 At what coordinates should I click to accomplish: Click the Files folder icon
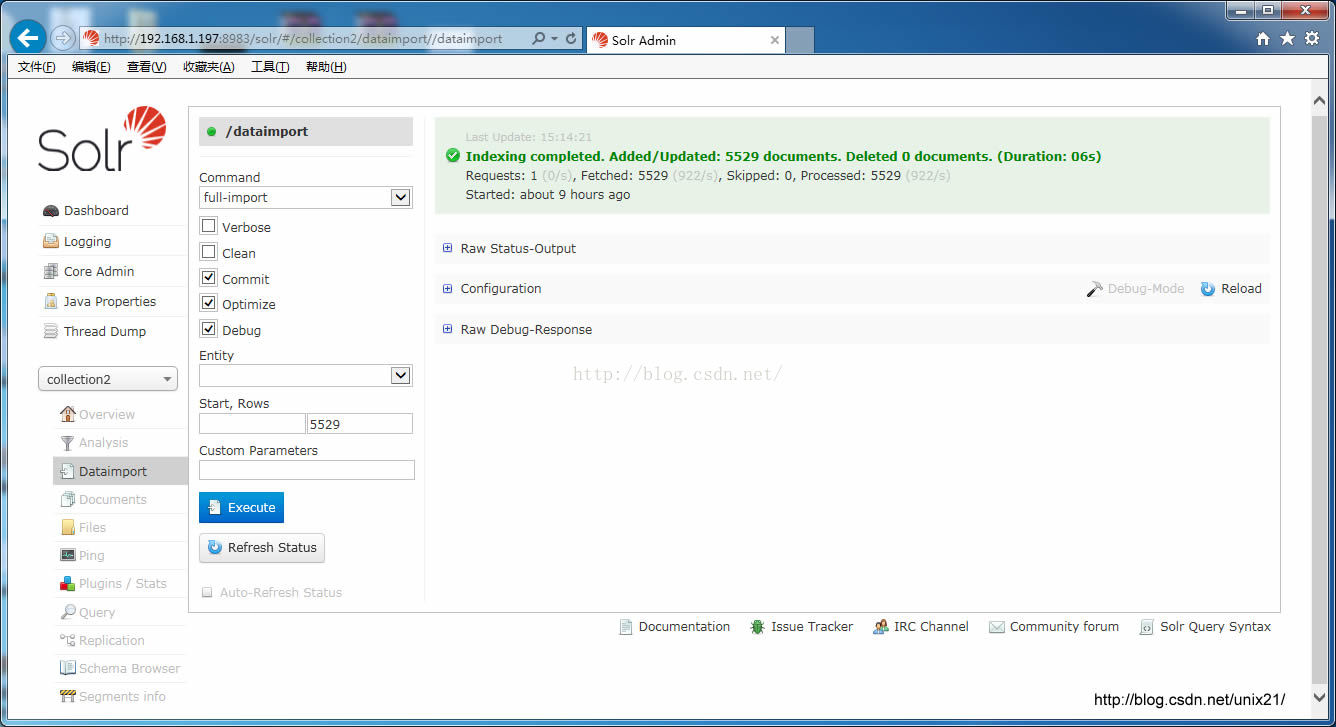pos(67,527)
